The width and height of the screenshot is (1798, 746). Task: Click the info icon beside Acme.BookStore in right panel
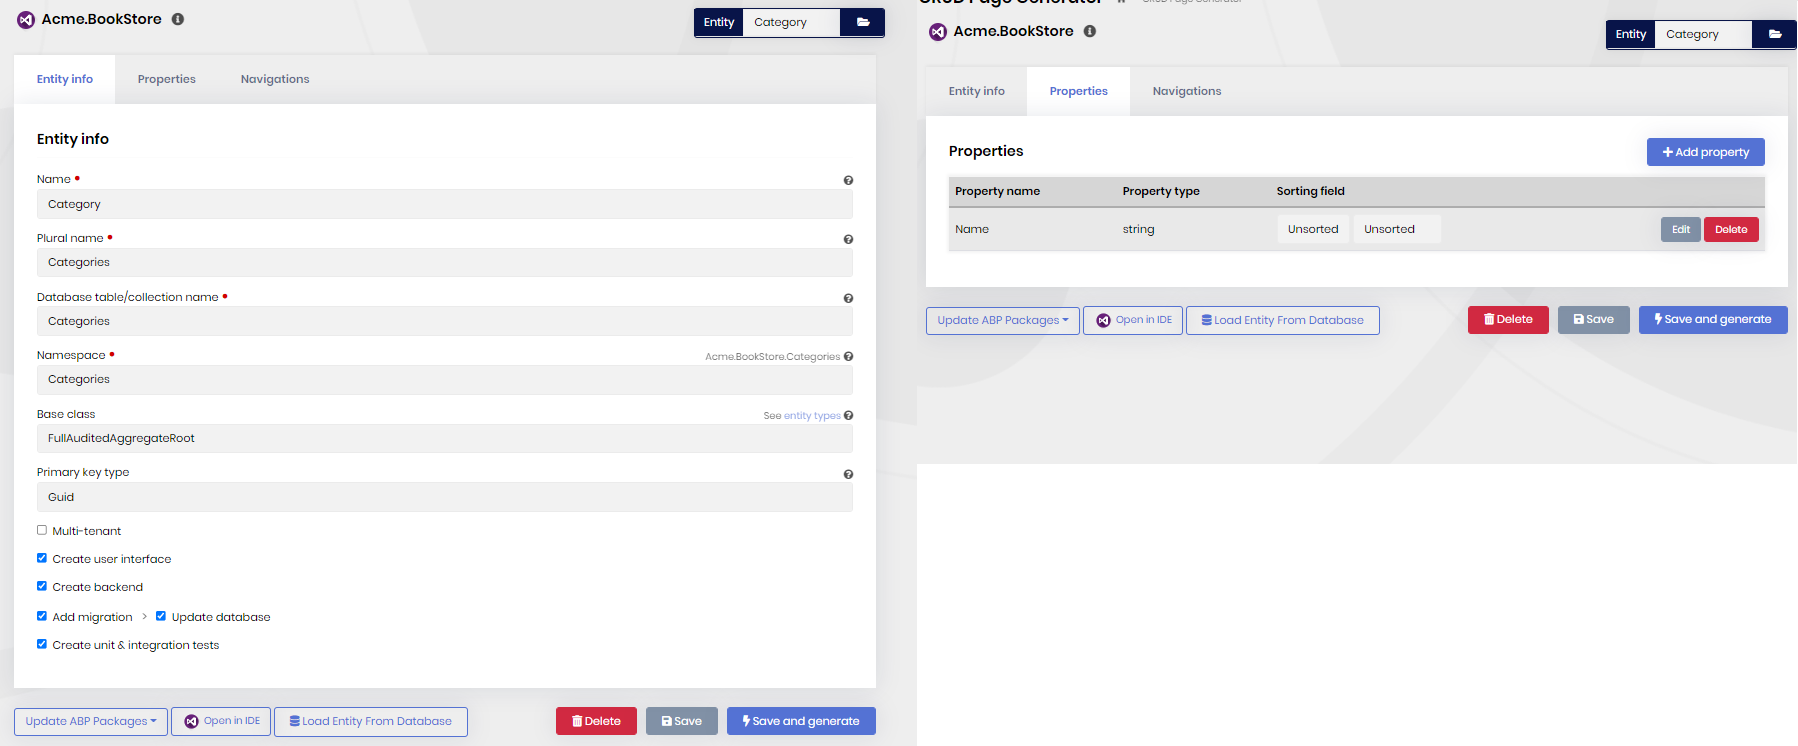pyautogui.click(x=1090, y=31)
